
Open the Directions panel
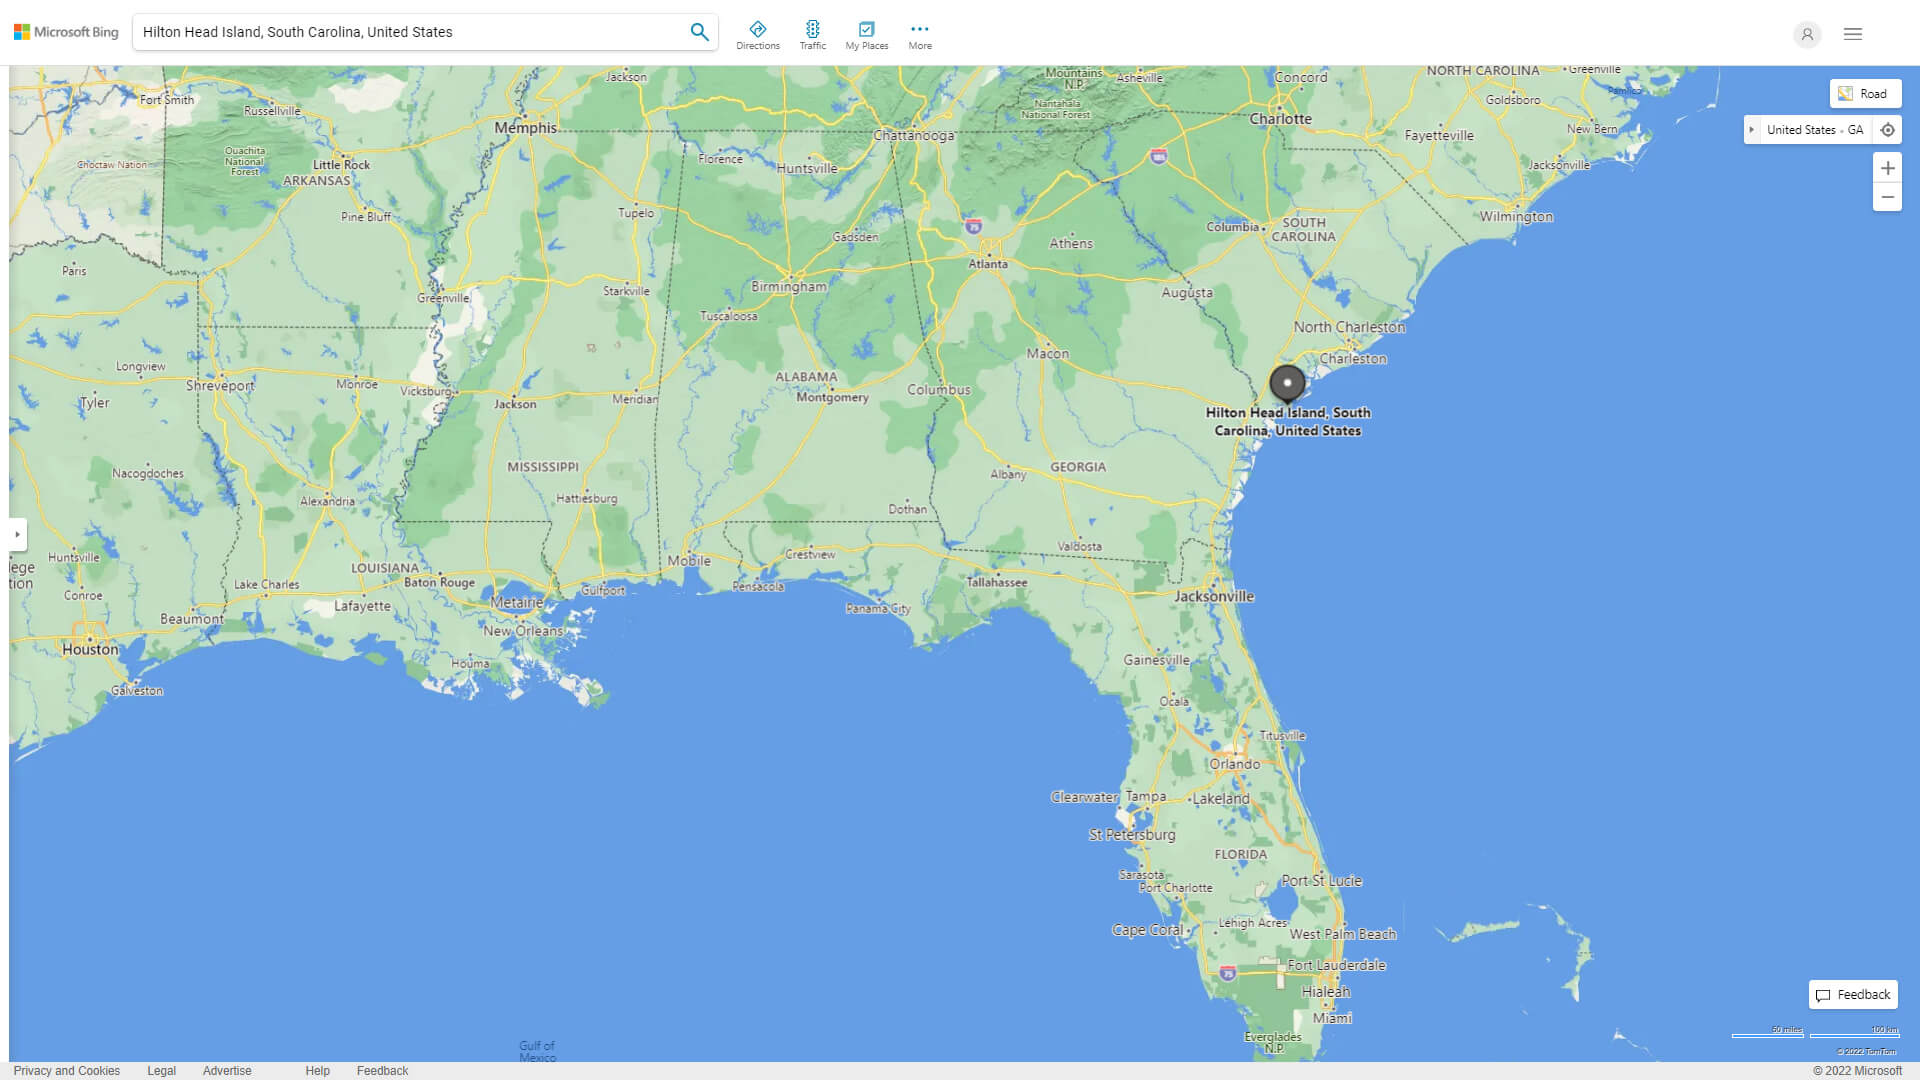pos(758,33)
